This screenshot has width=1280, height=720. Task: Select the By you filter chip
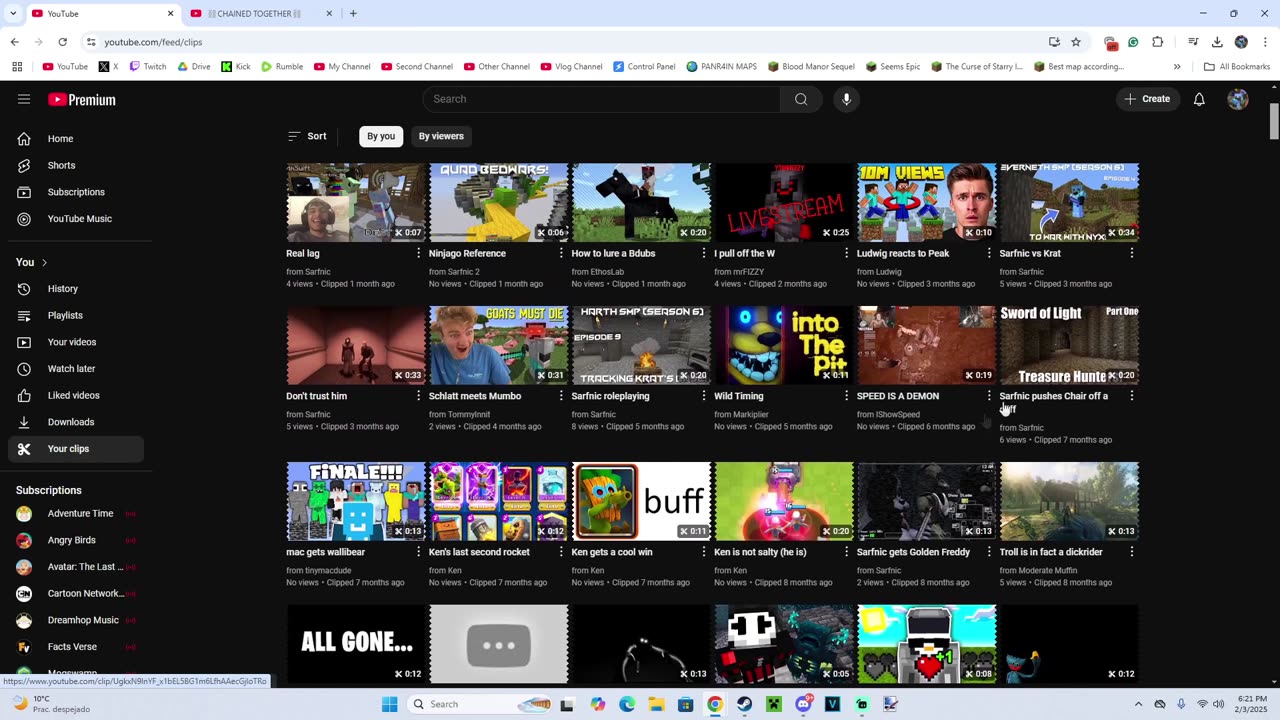(381, 136)
